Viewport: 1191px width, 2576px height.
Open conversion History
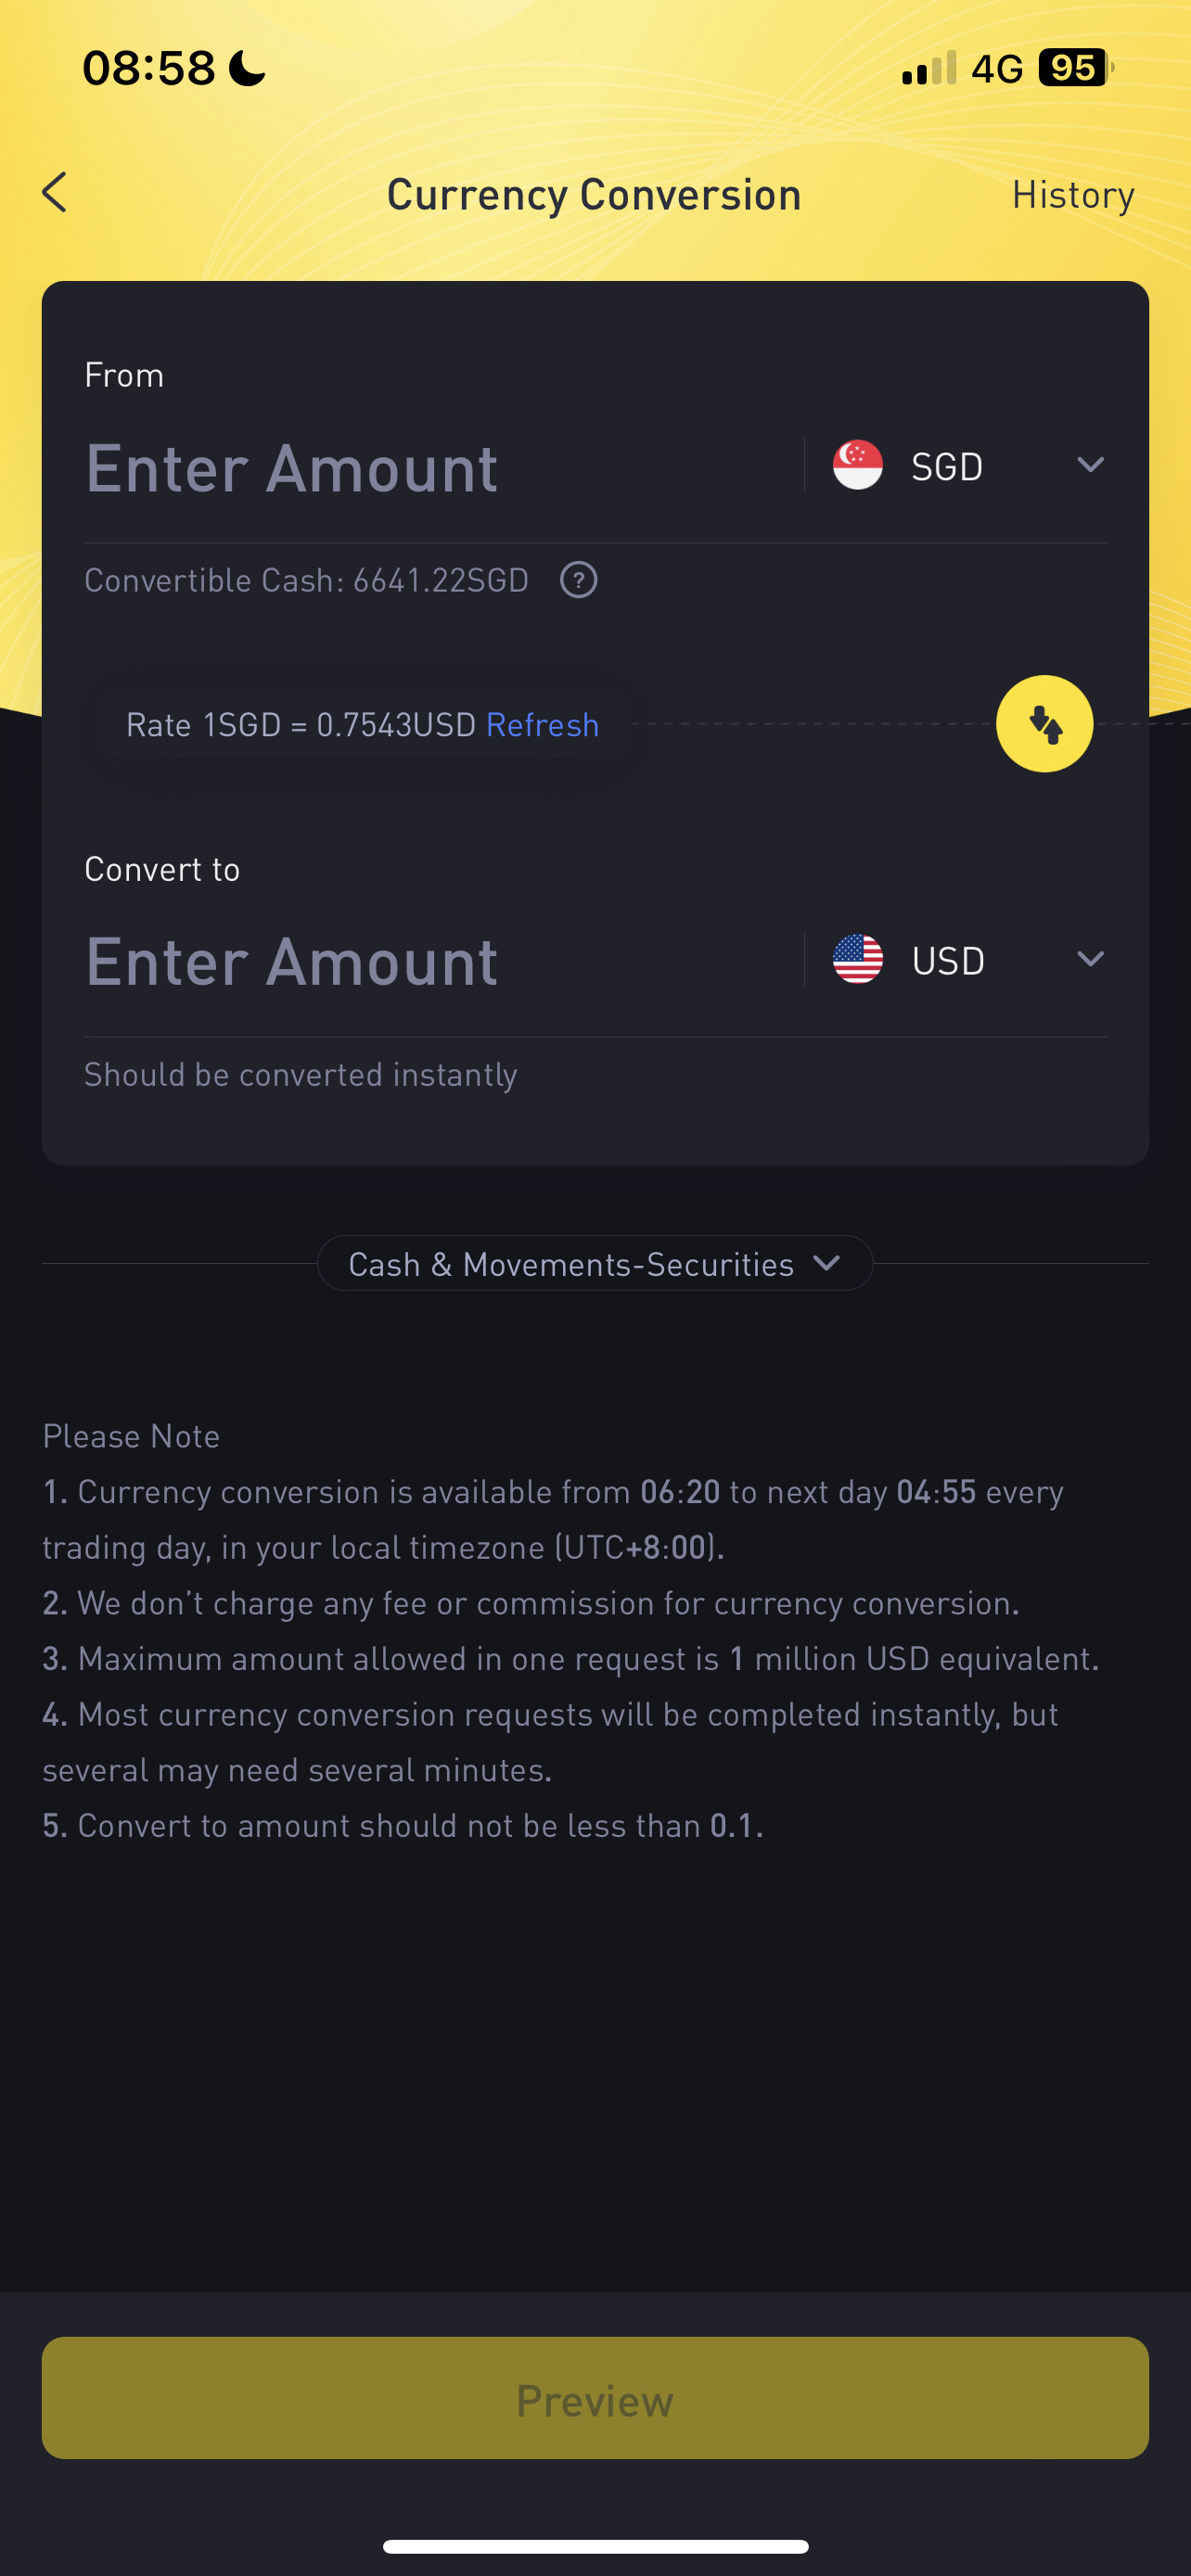[x=1072, y=194]
